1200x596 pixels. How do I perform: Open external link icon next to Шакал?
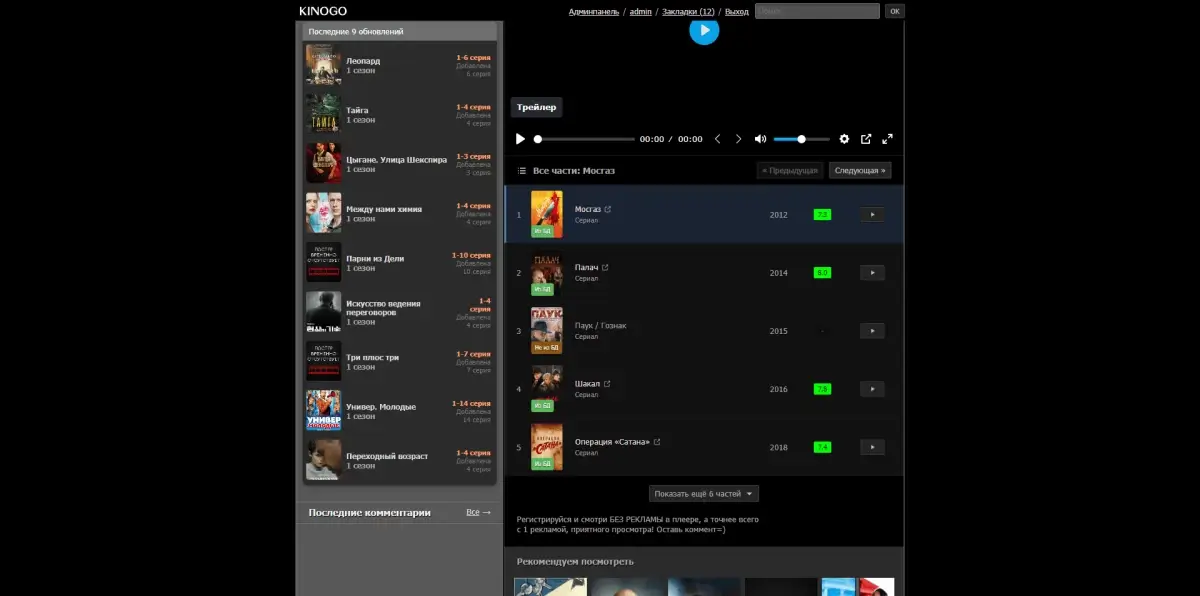click(x=607, y=383)
